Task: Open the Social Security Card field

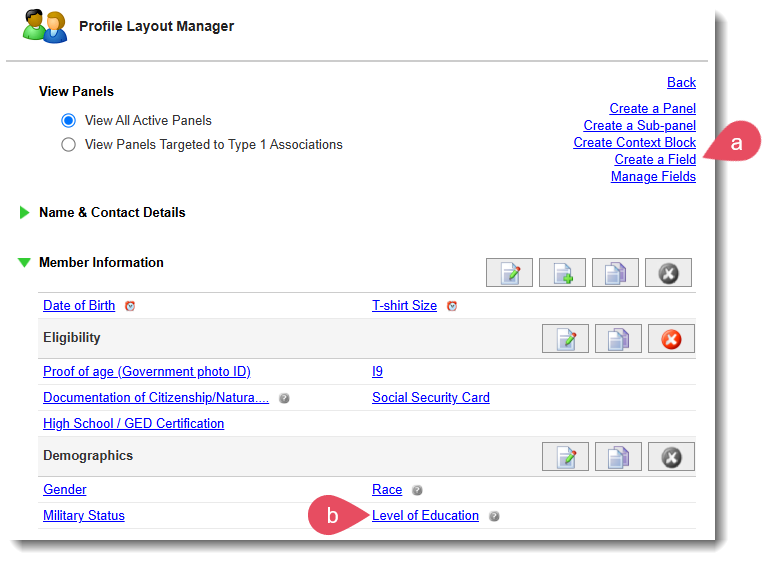Action: click(x=431, y=398)
